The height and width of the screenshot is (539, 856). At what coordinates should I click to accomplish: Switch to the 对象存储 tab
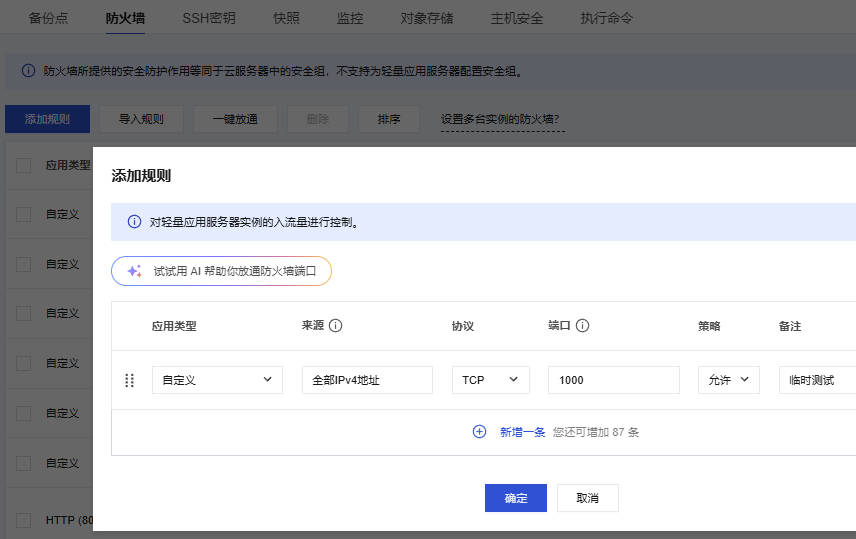427,18
